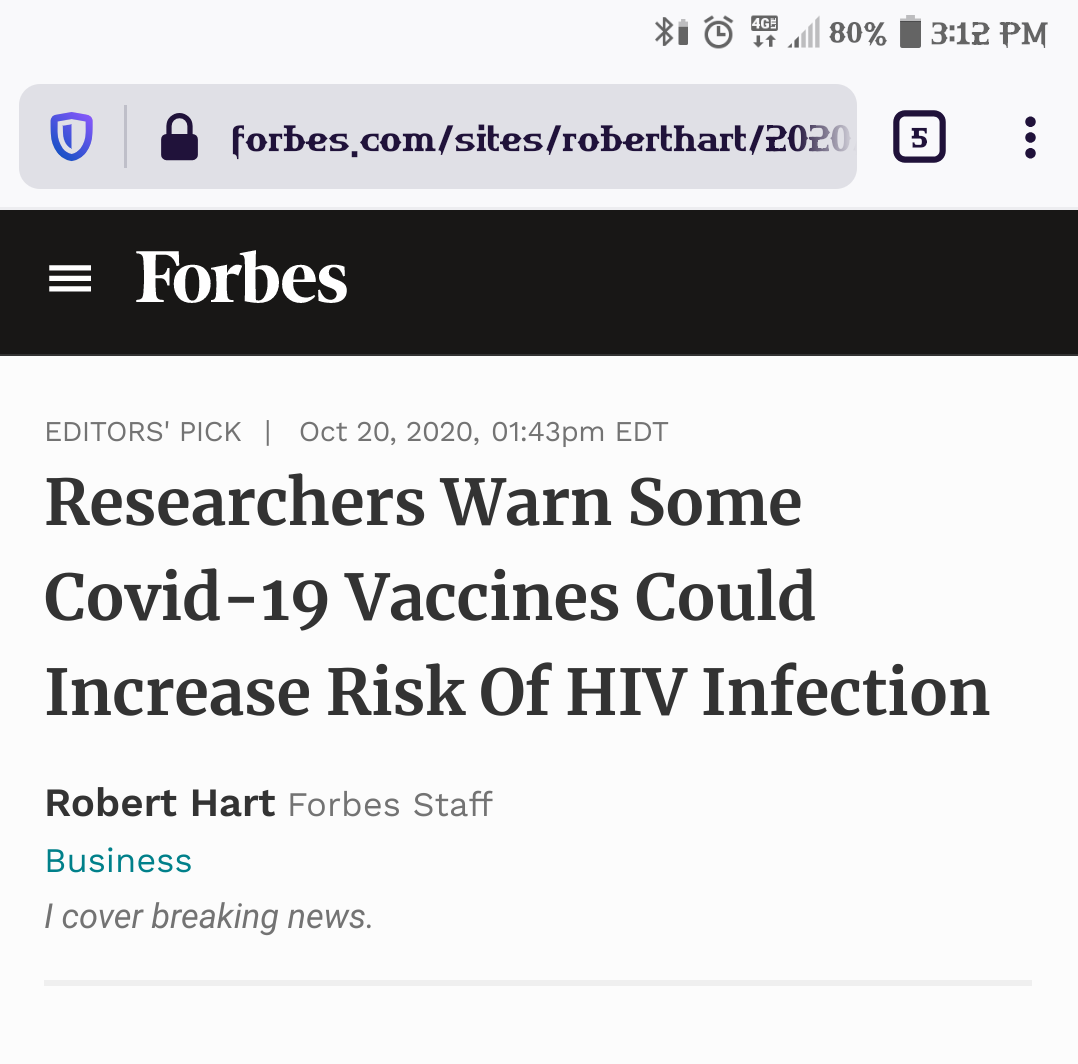Image resolution: width=1078 pixels, height=1064 pixels.
Task: Tap the 3:12 PM clock in status bar
Action: pyautogui.click(x=988, y=34)
